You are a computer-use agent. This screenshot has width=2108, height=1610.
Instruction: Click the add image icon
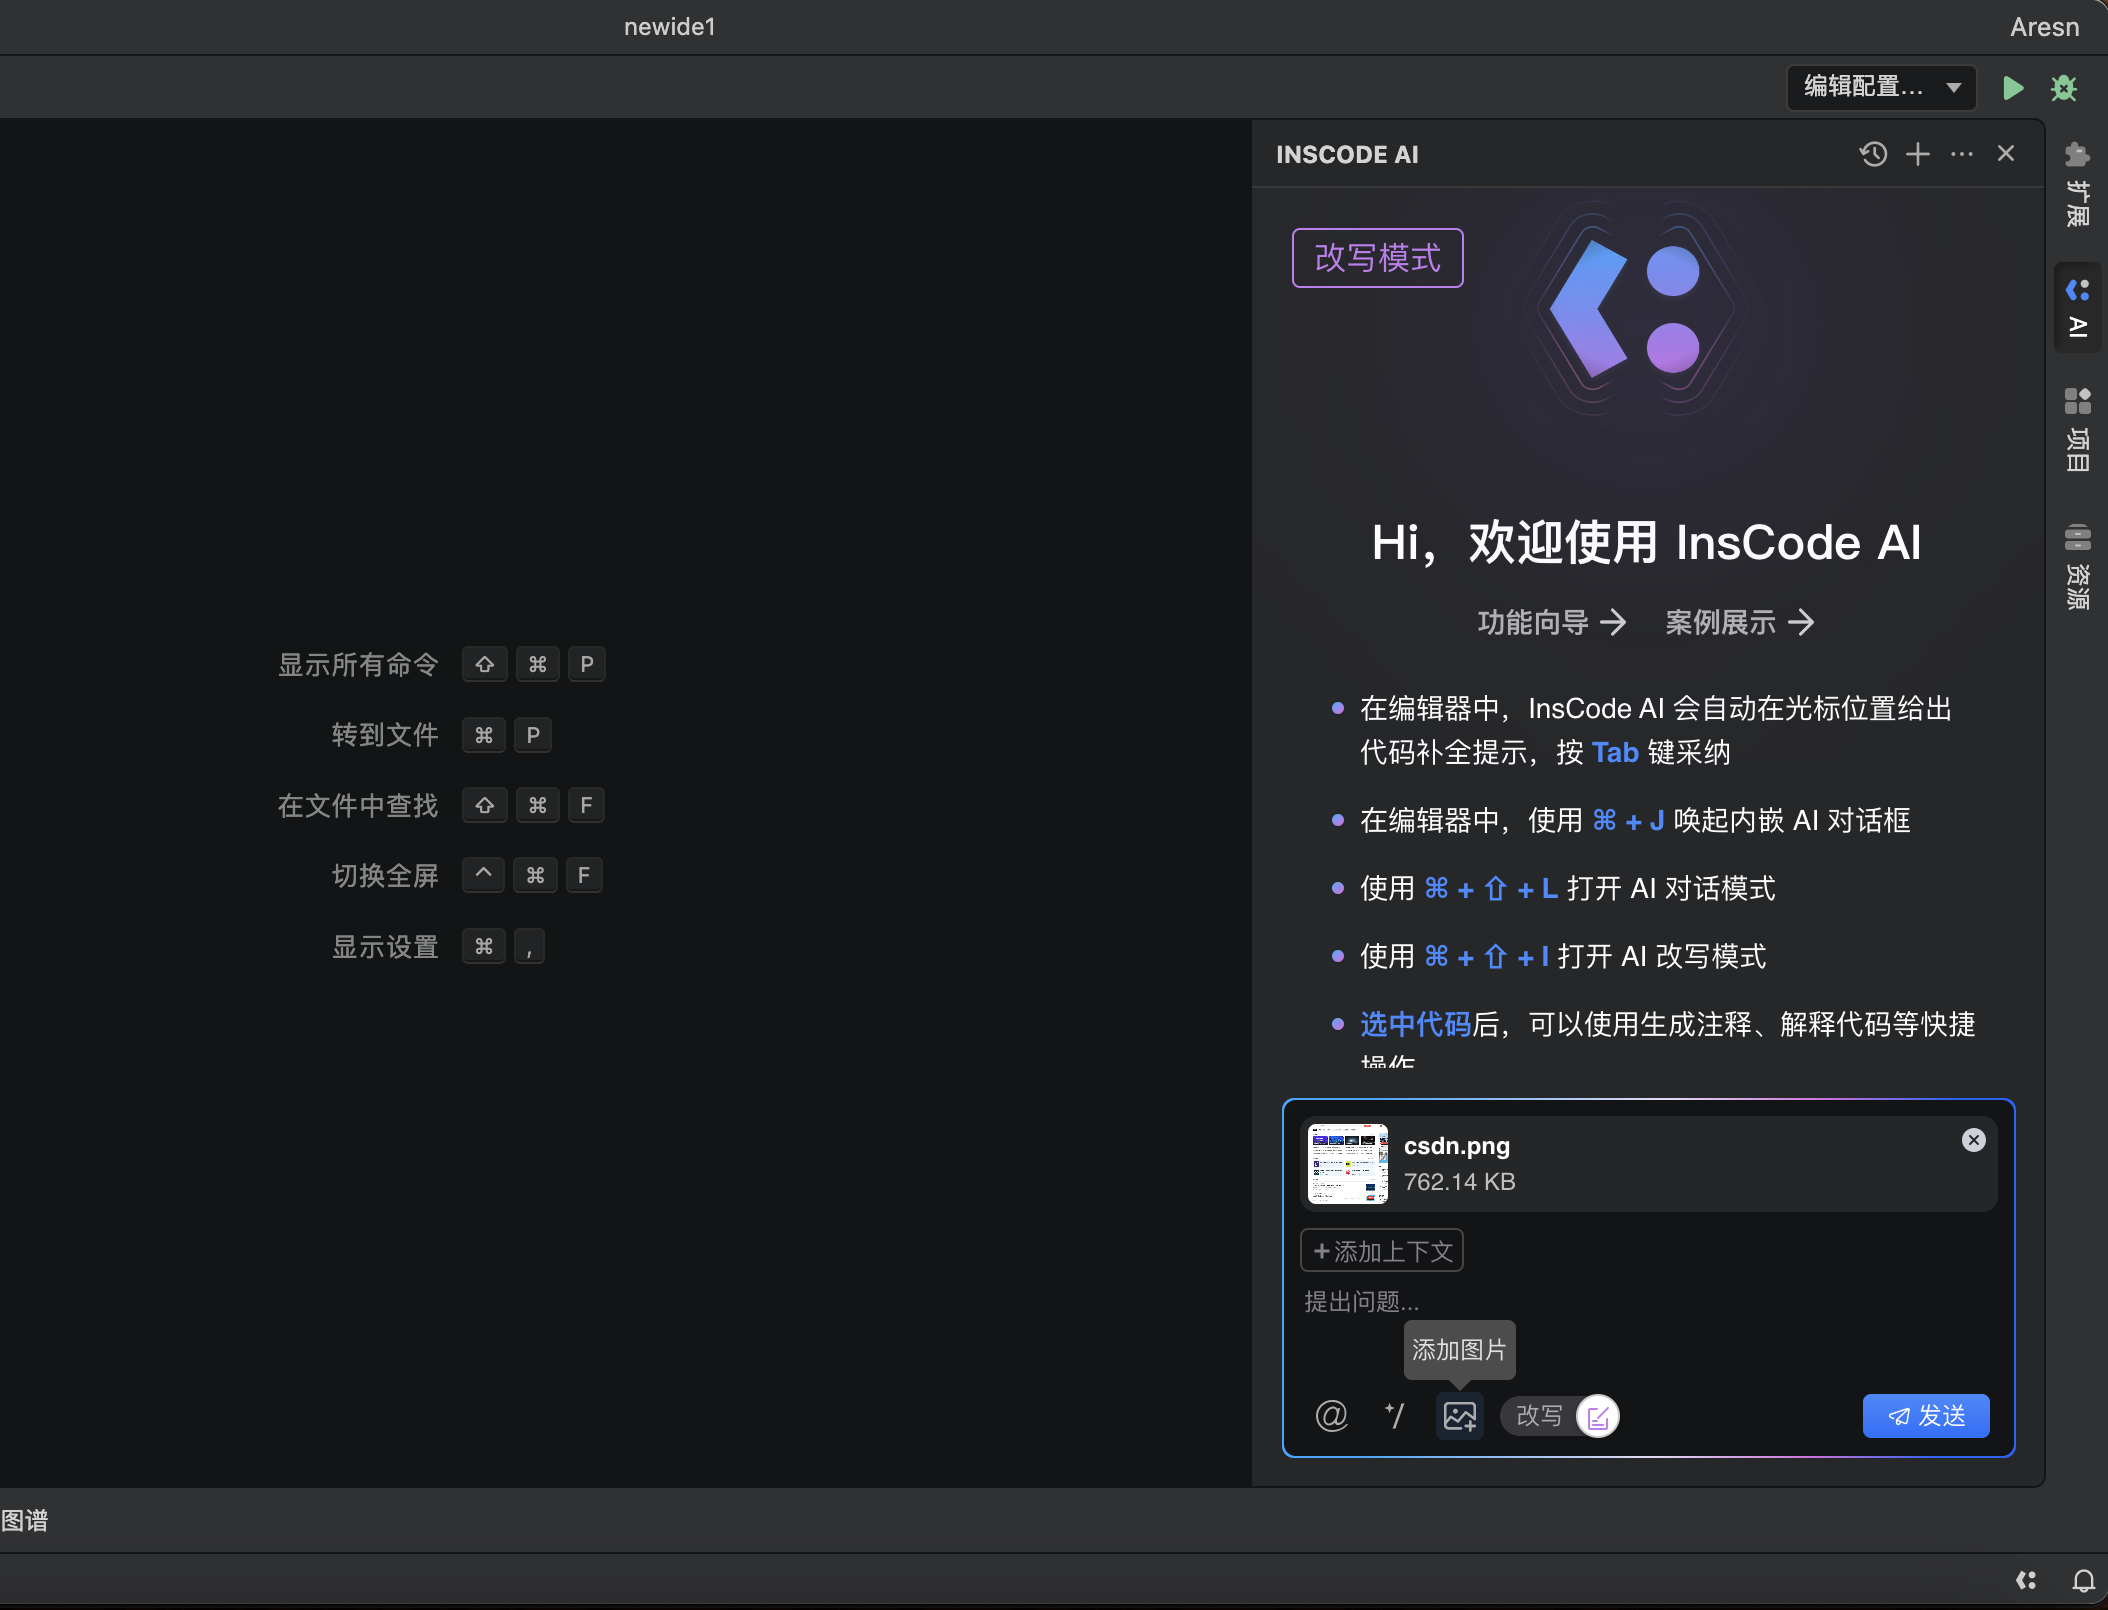(1459, 1416)
